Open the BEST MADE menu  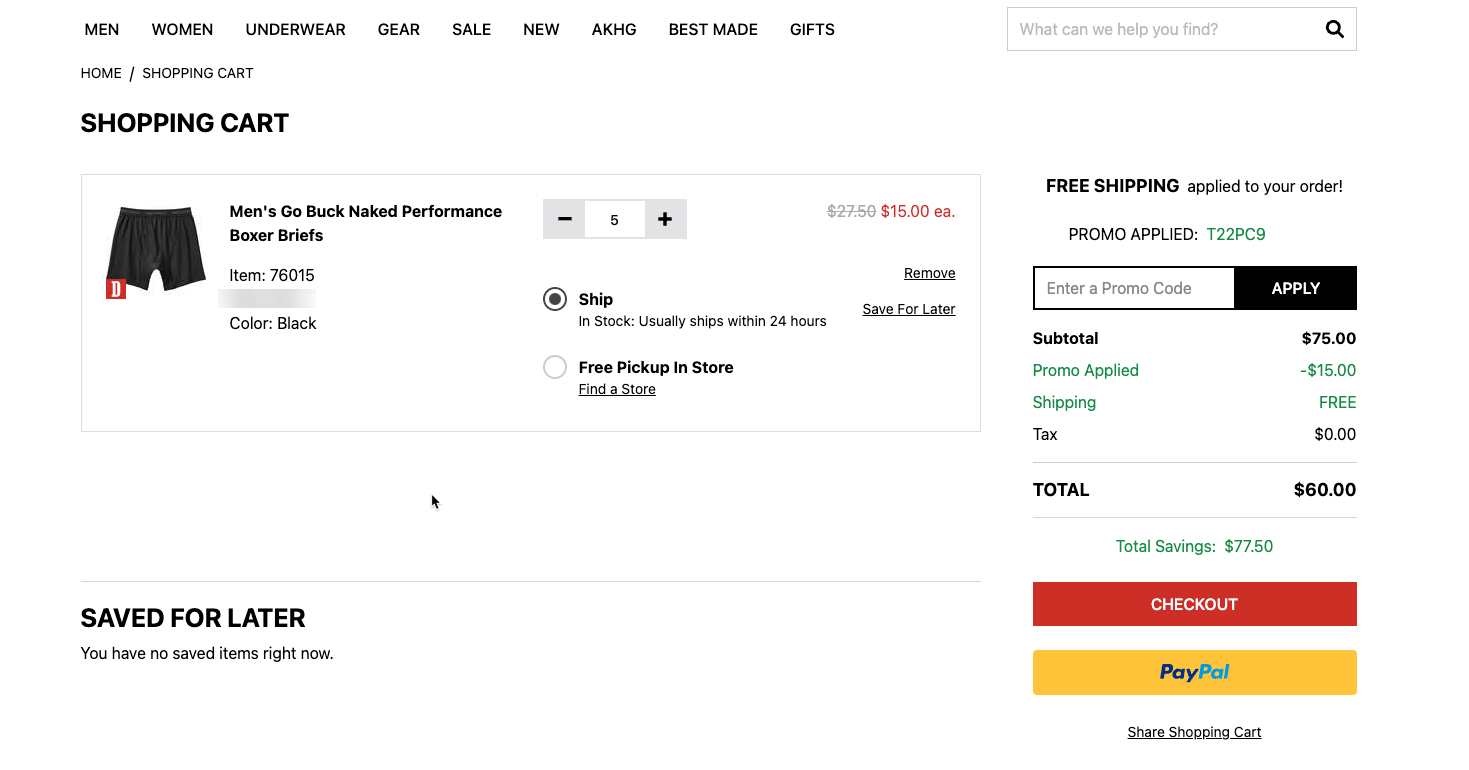(713, 29)
